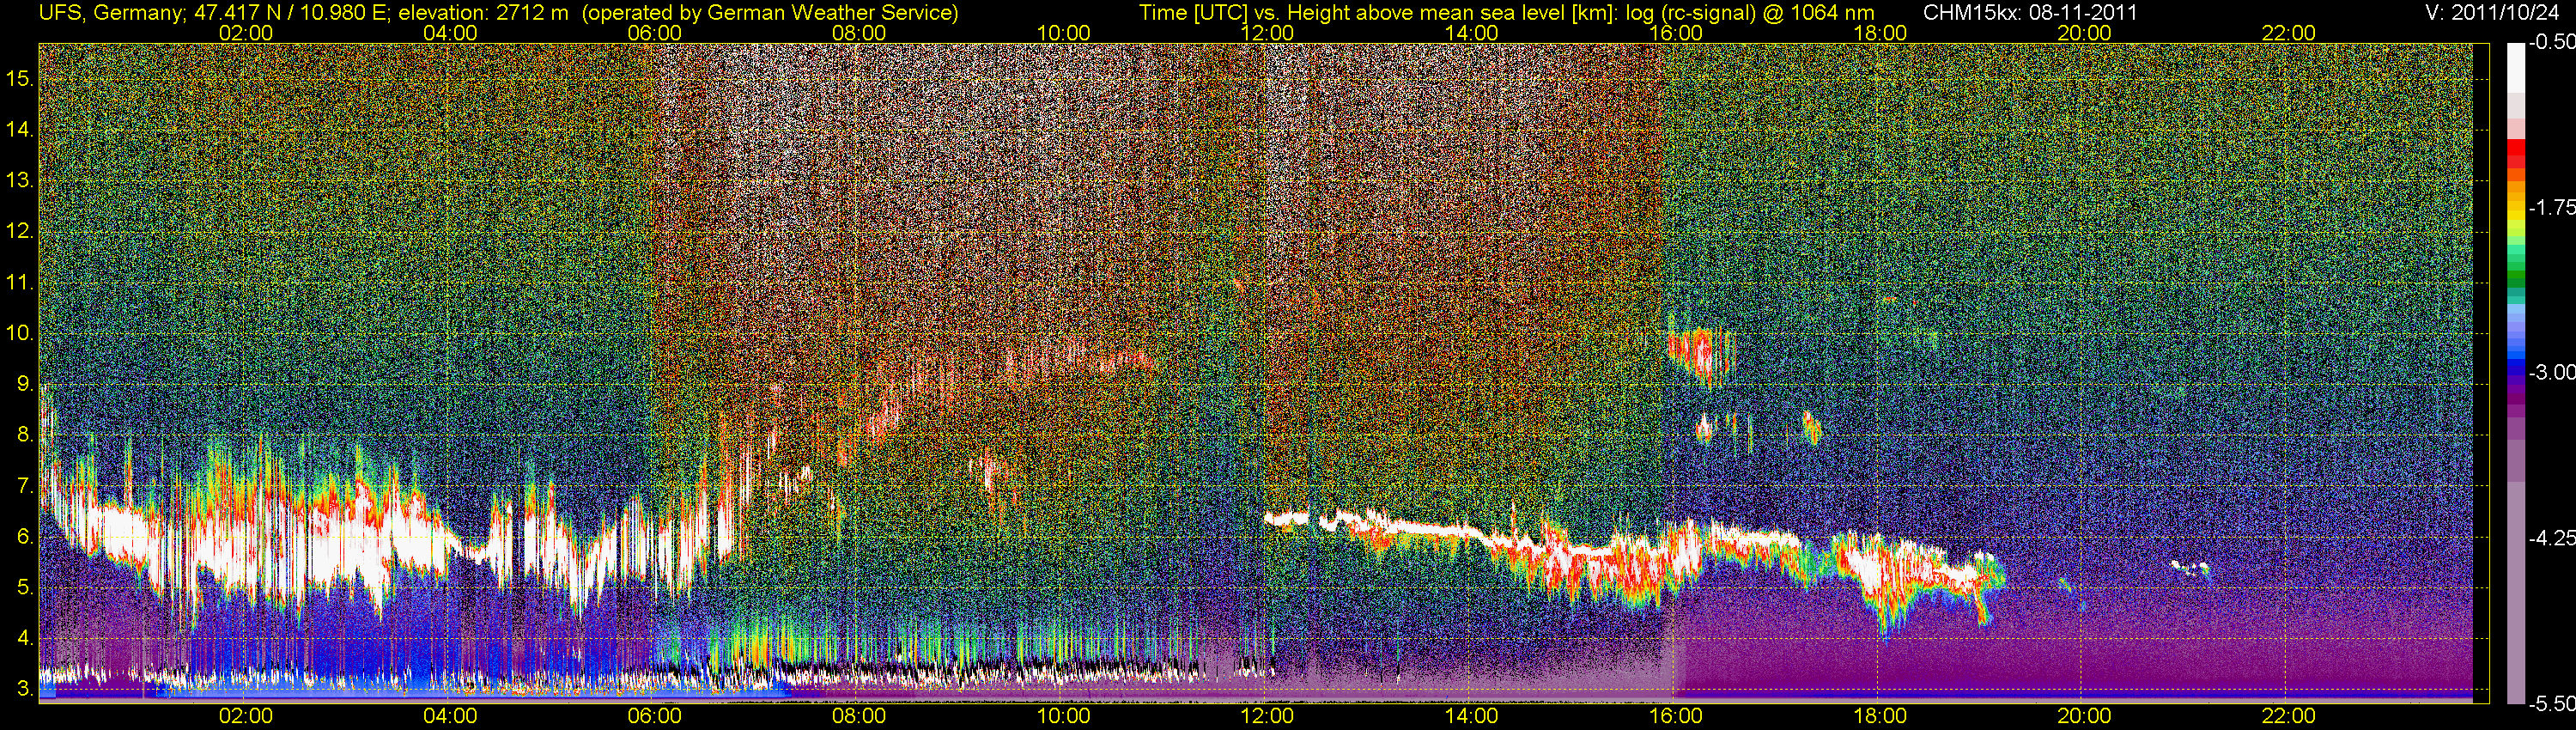
Task: Click the height axis '6.' km label
Action: 24,537
